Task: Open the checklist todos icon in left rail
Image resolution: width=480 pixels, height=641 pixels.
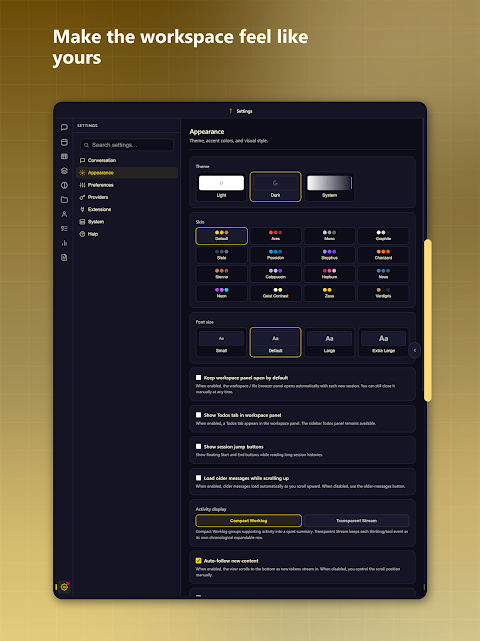Action: [x=64, y=229]
